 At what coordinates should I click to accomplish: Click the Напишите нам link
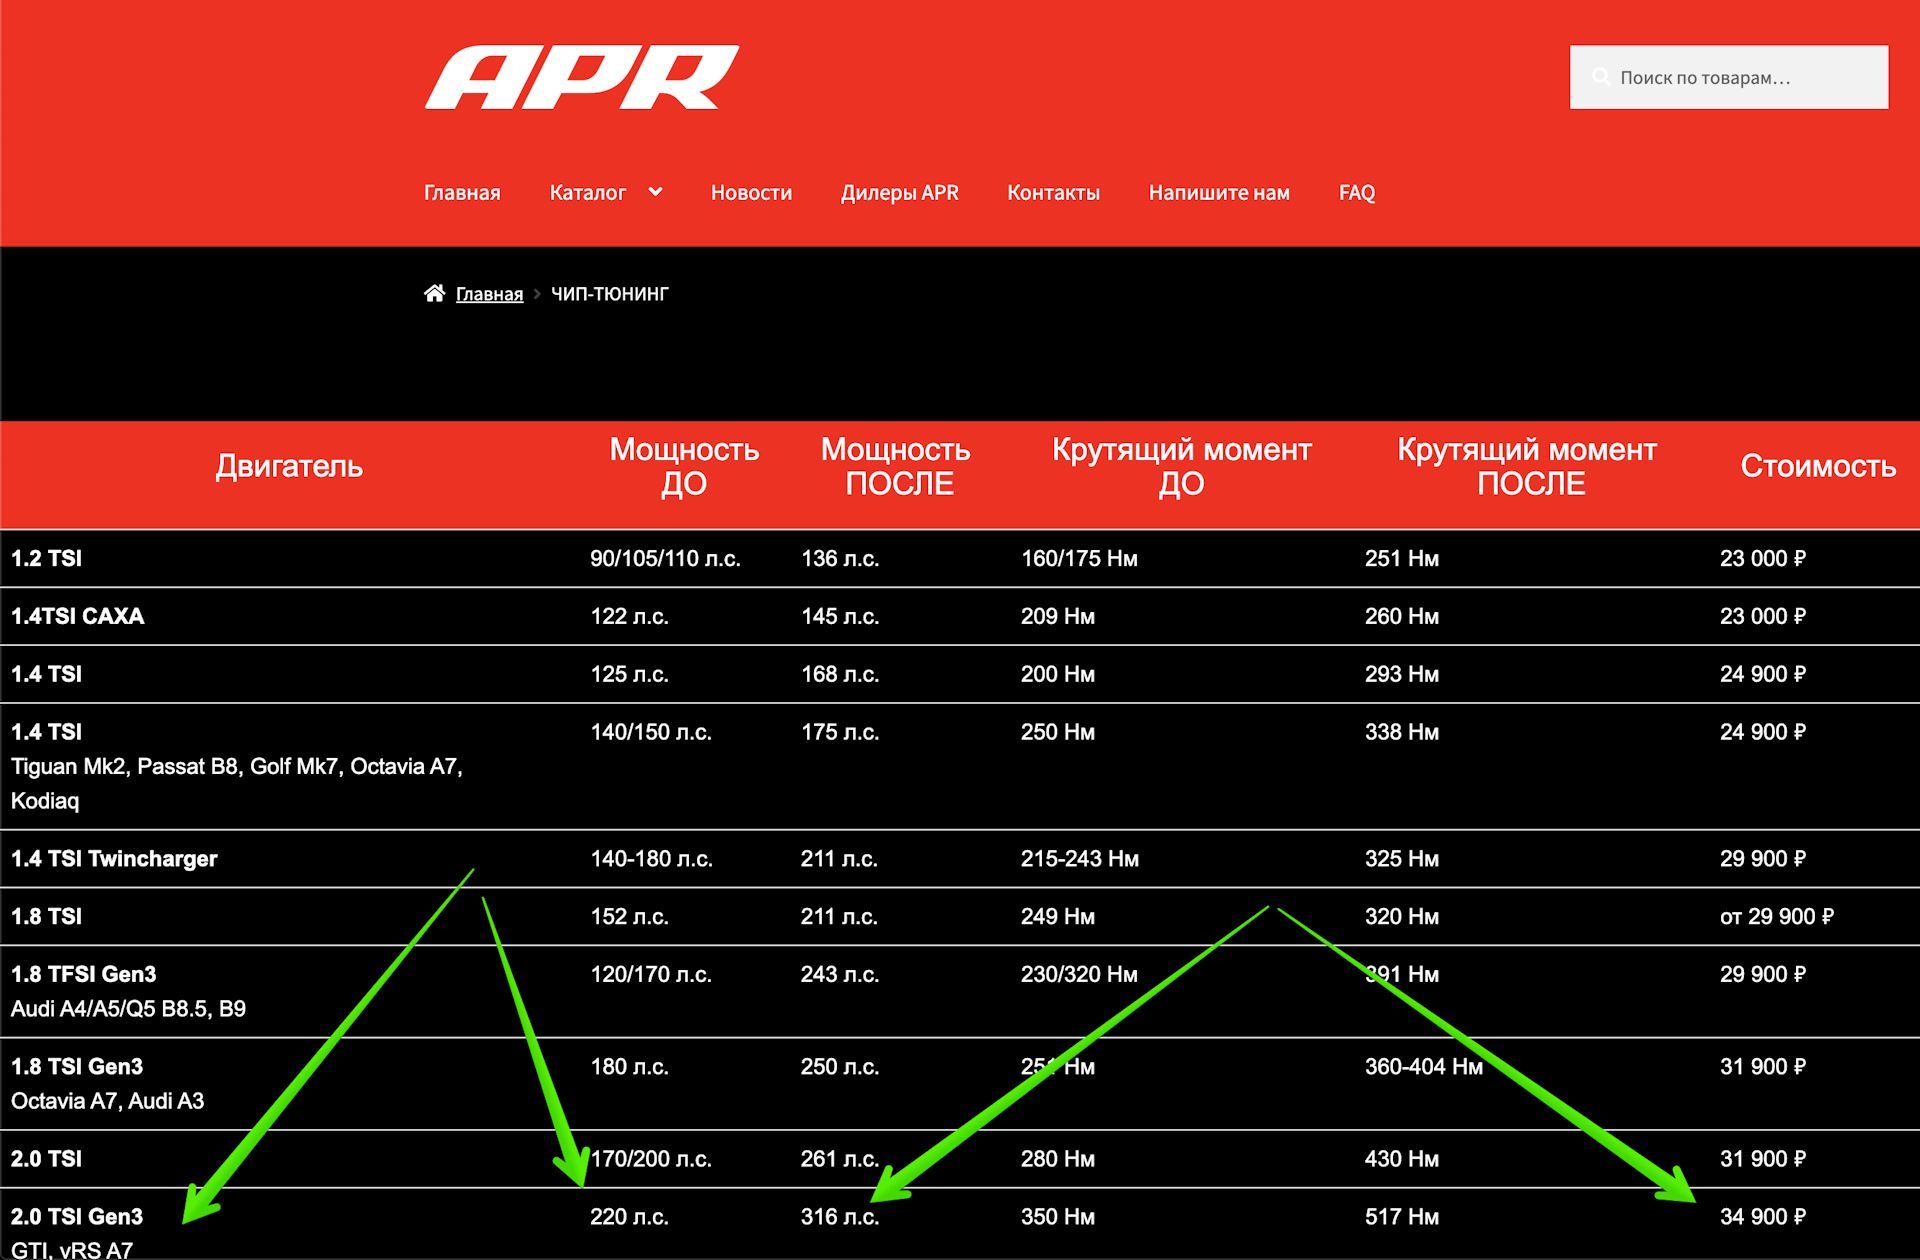coord(1219,193)
